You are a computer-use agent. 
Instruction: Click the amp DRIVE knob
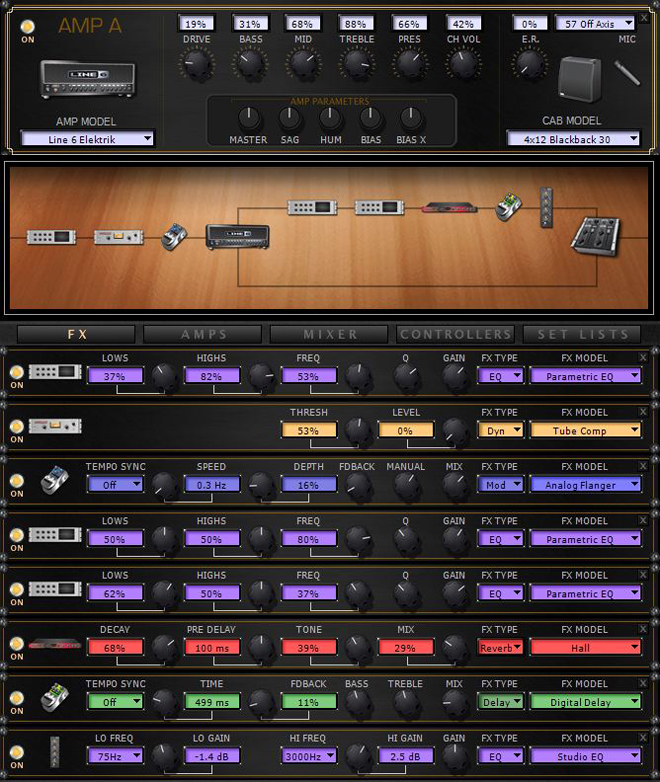196,64
